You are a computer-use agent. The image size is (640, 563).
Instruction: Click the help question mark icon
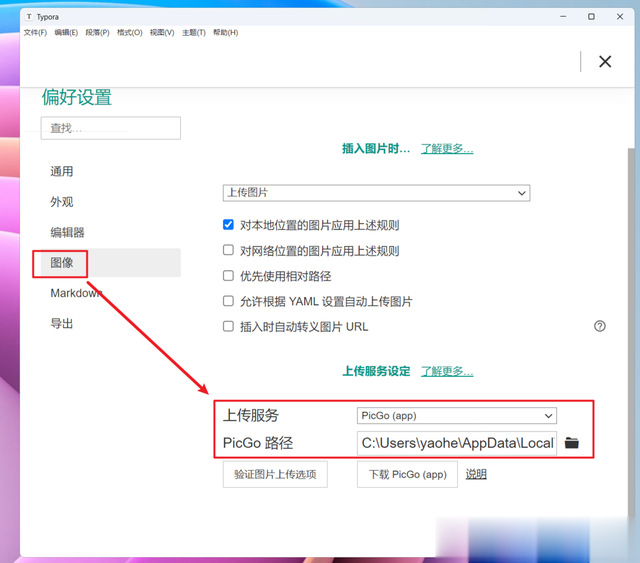point(600,326)
